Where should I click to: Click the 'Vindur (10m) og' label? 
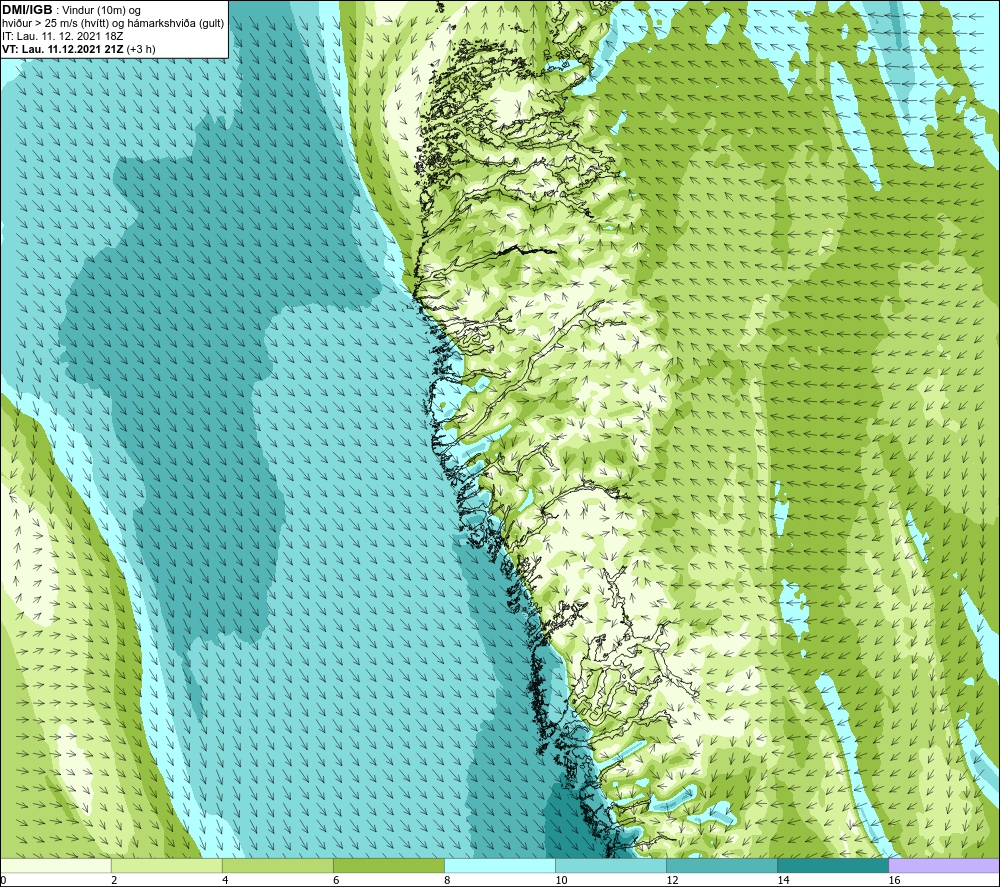(101, 11)
